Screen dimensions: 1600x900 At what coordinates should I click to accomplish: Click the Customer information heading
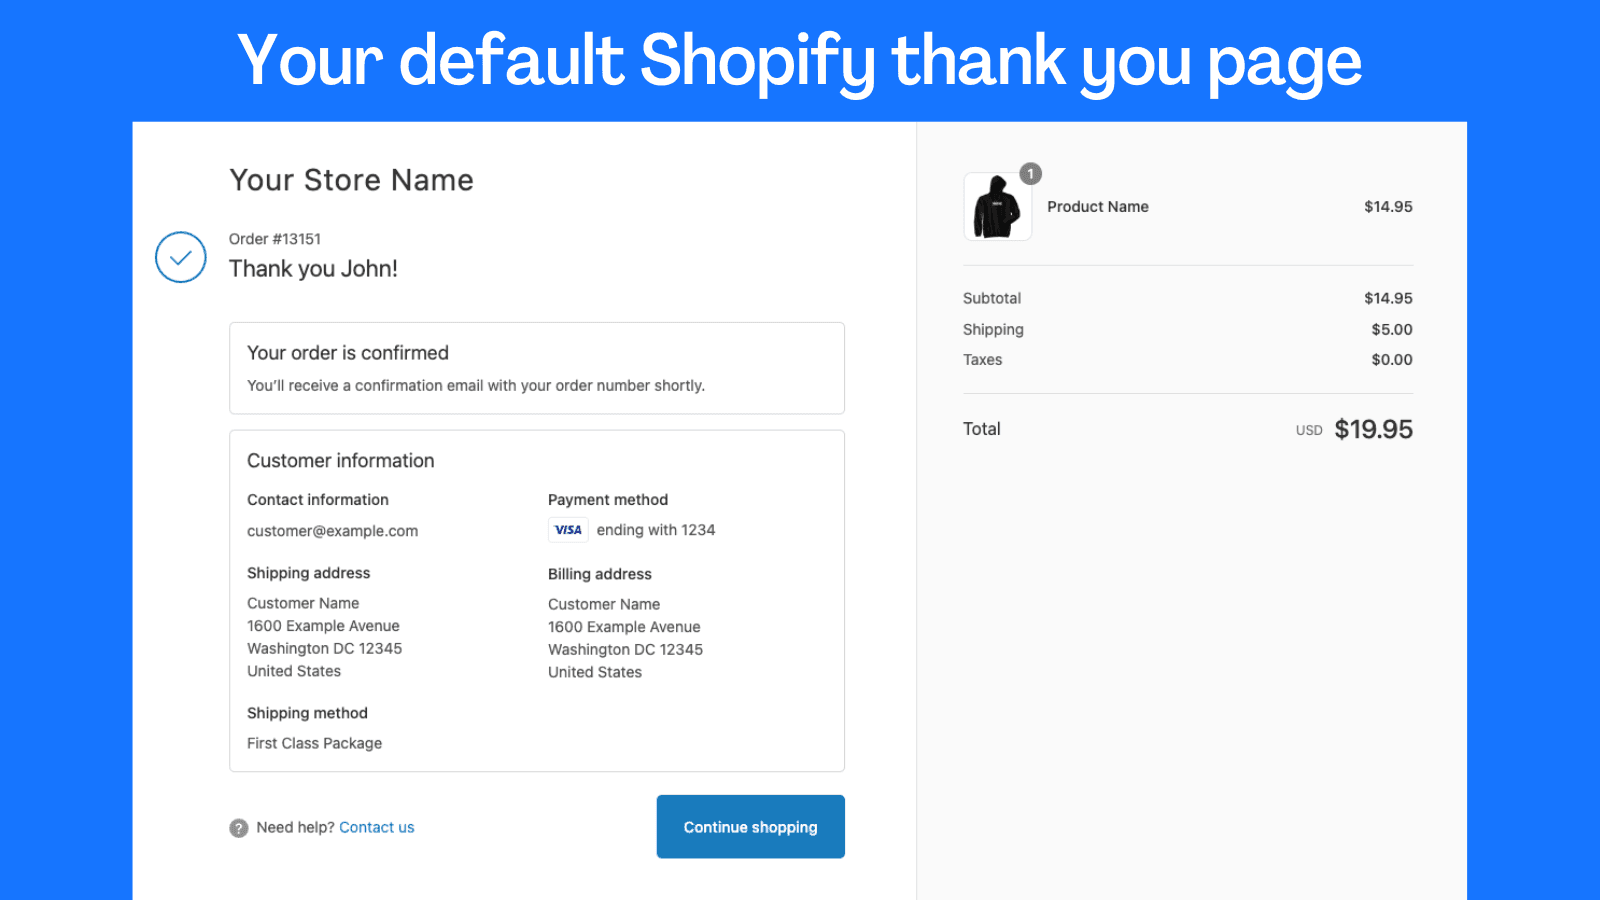tap(340, 461)
